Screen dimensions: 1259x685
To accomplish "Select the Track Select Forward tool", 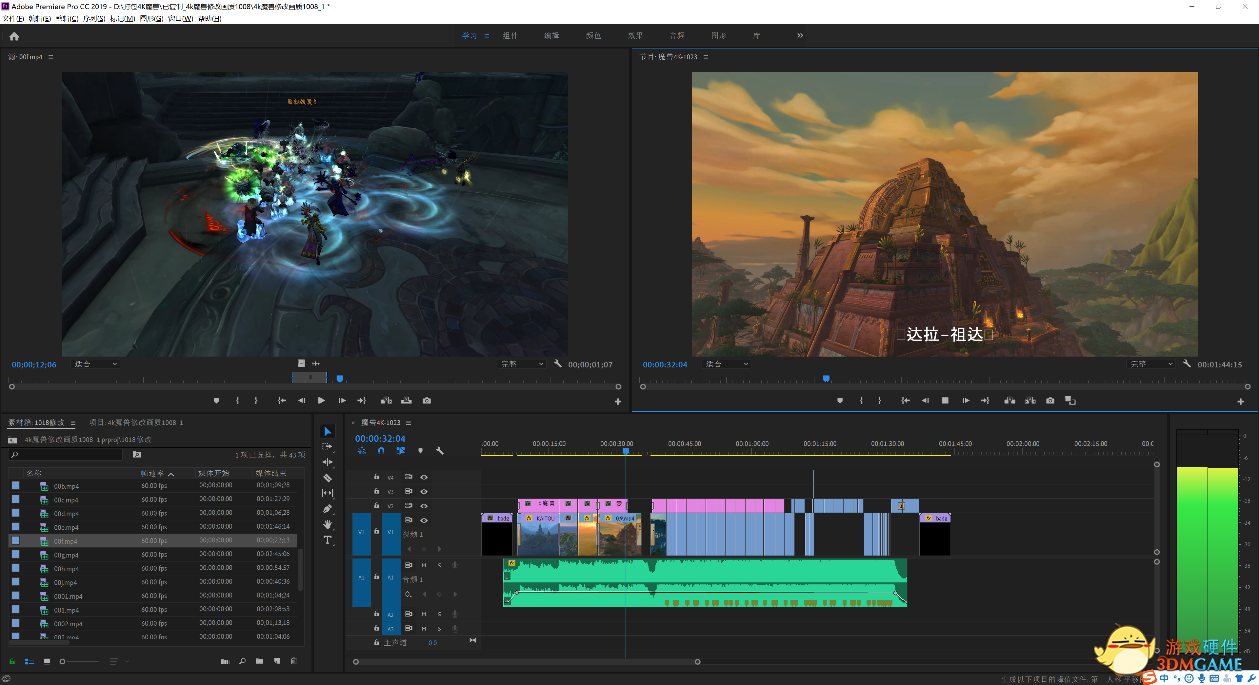I will (x=327, y=447).
